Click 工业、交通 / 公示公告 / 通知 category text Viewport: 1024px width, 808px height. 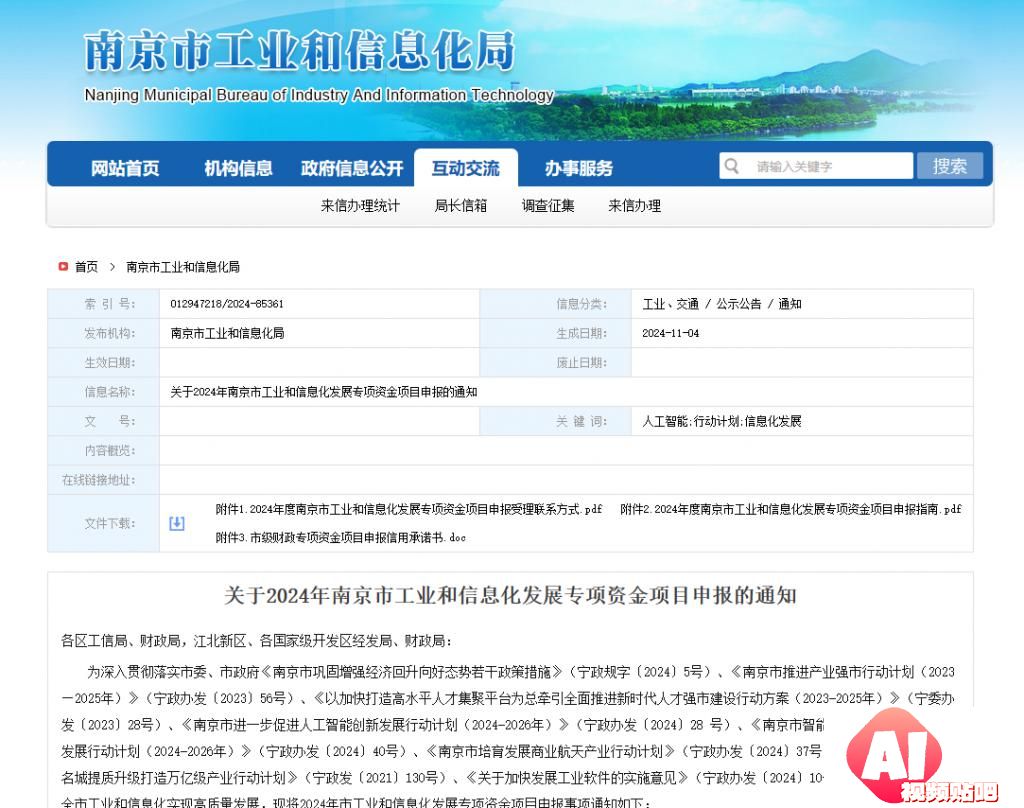point(722,304)
